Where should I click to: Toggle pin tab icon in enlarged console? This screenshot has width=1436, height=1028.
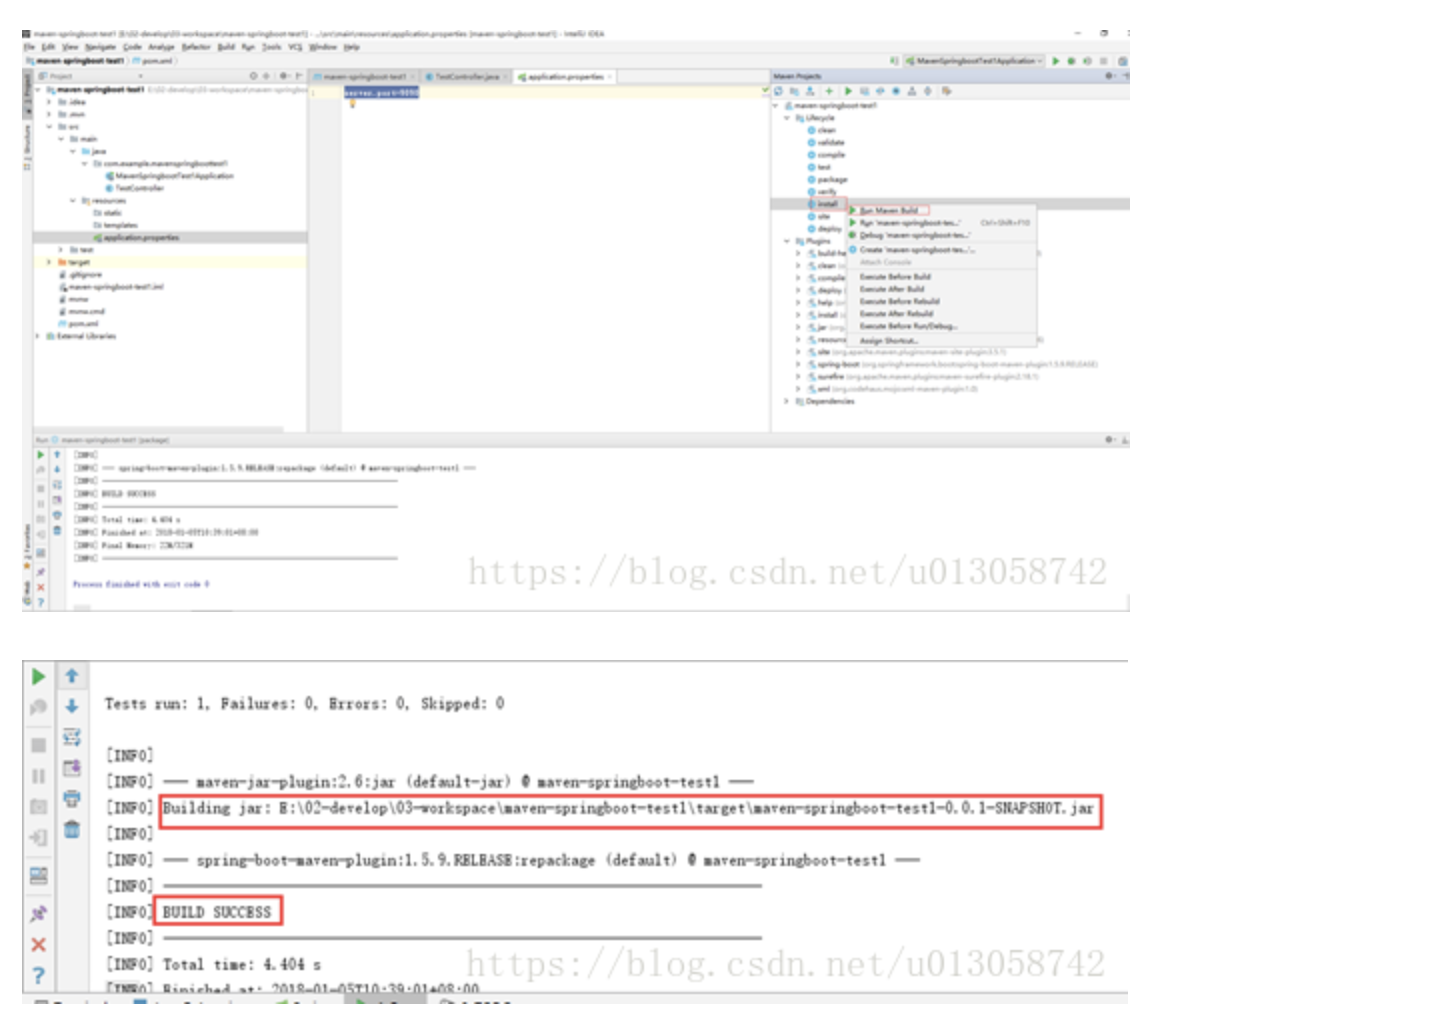38,913
